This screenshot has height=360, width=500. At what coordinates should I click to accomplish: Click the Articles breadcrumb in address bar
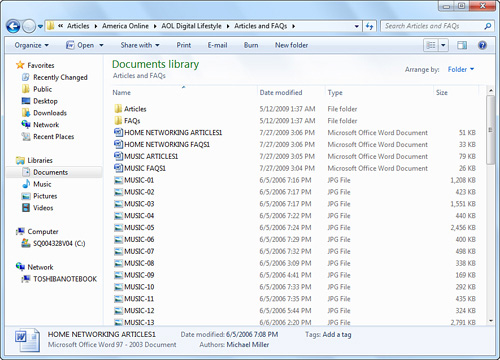[x=78, y=26]
